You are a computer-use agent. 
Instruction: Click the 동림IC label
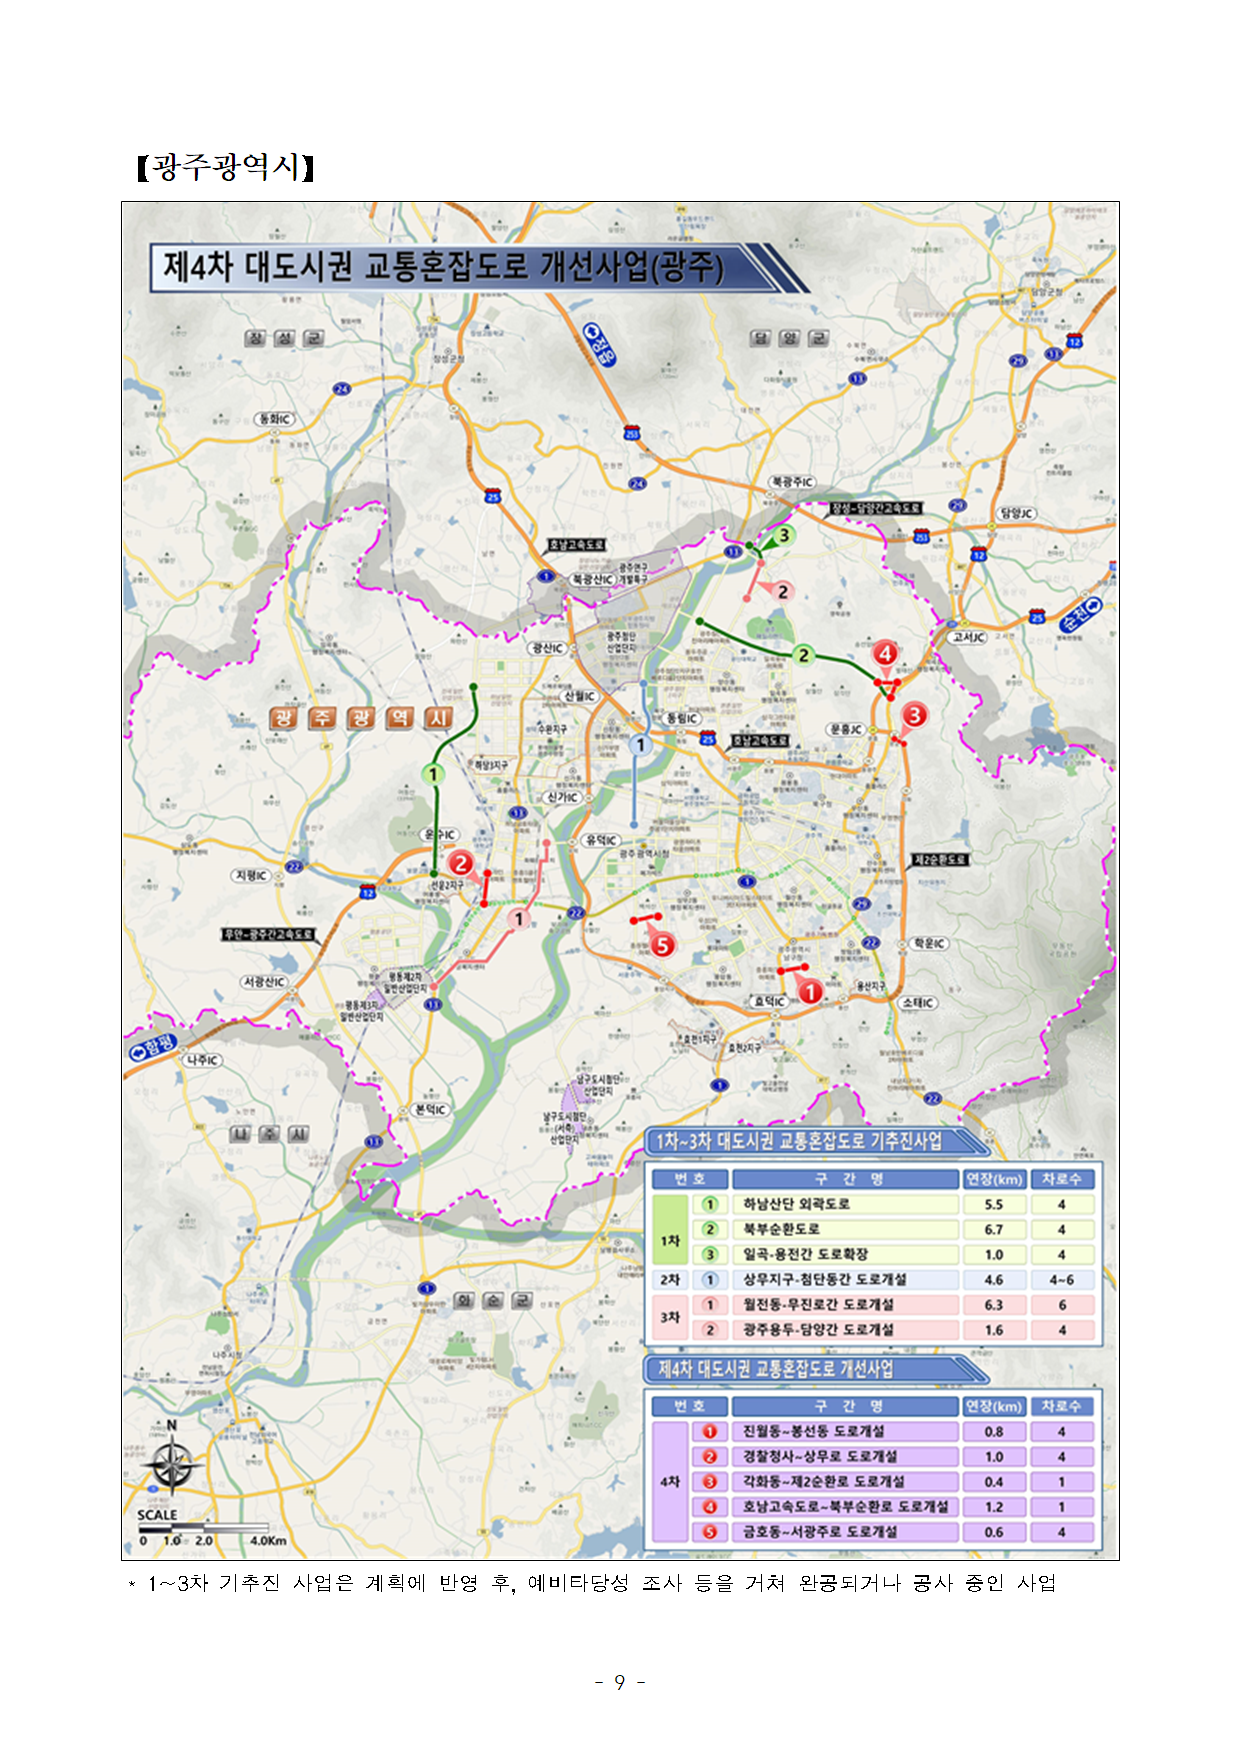click(x=682, y=718)
